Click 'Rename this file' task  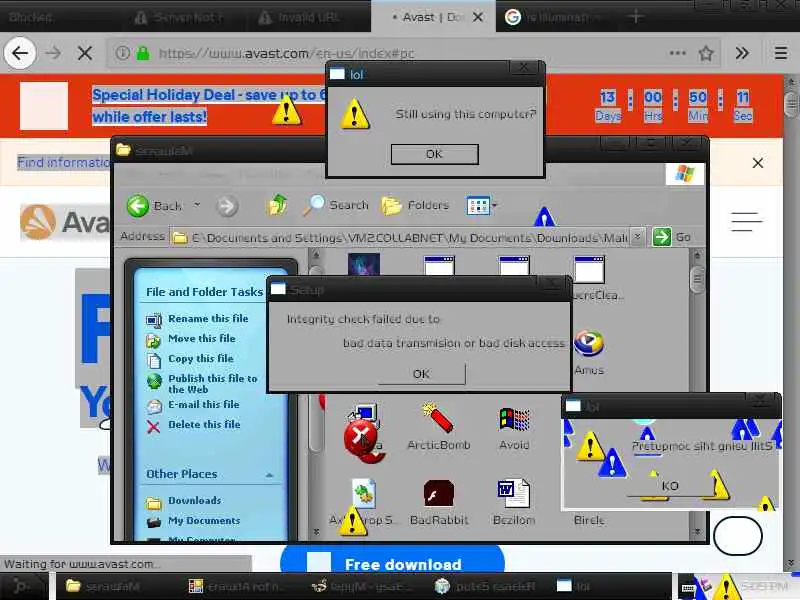(x=208, y=318)
